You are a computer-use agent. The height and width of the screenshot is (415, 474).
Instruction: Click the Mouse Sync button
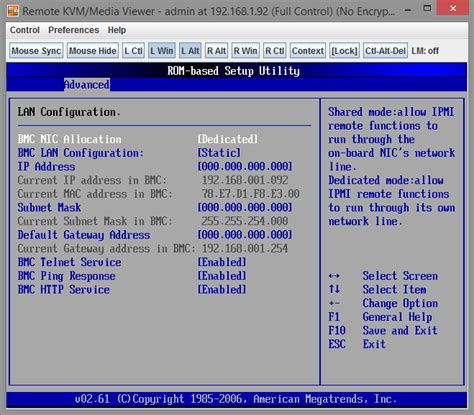click(36, 51)
